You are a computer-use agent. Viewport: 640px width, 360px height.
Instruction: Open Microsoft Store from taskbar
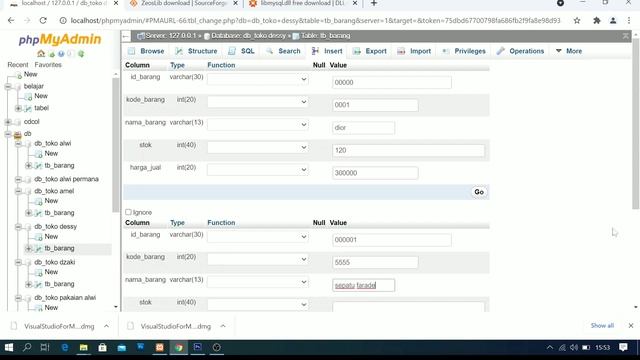pos(102,347)
